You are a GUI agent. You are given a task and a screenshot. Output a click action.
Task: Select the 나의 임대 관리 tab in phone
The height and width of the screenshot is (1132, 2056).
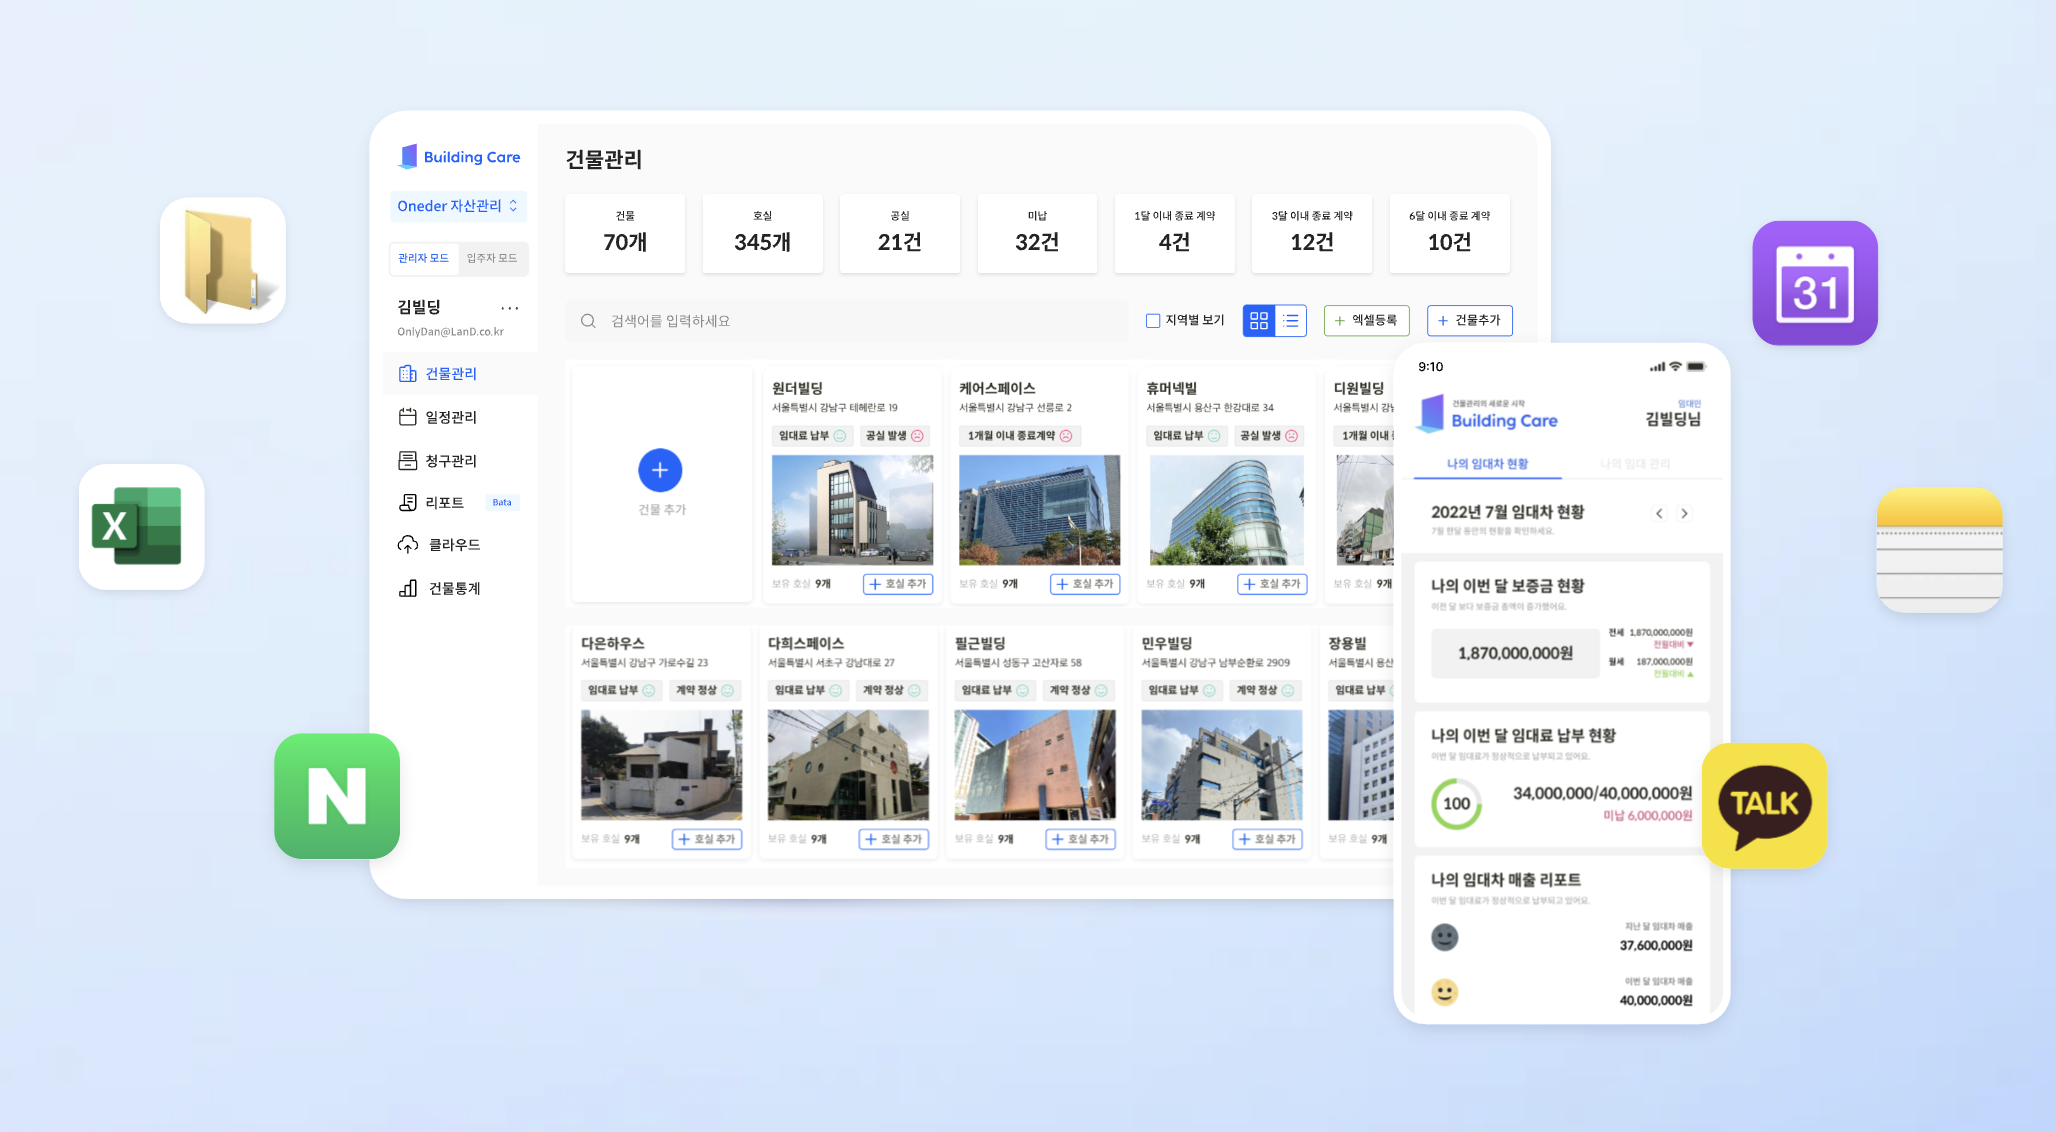[x=1635, y=464]
